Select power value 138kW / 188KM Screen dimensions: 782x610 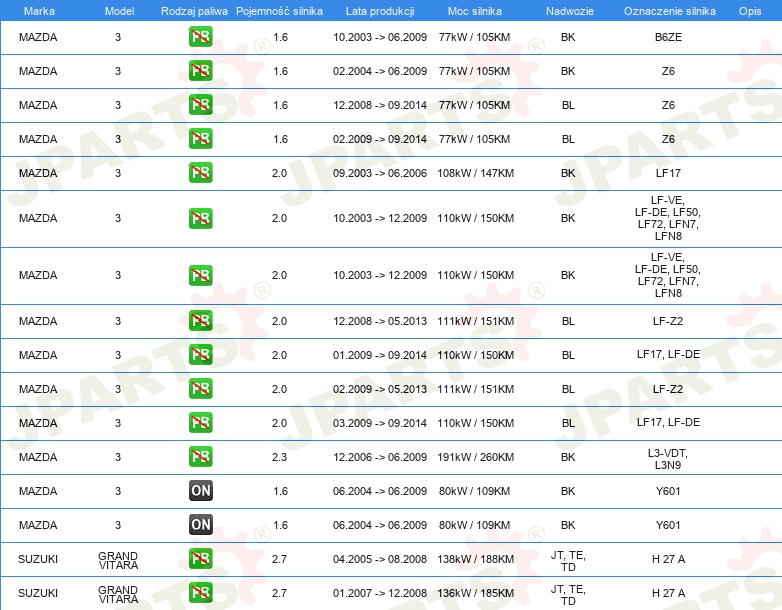click(475, 559)
